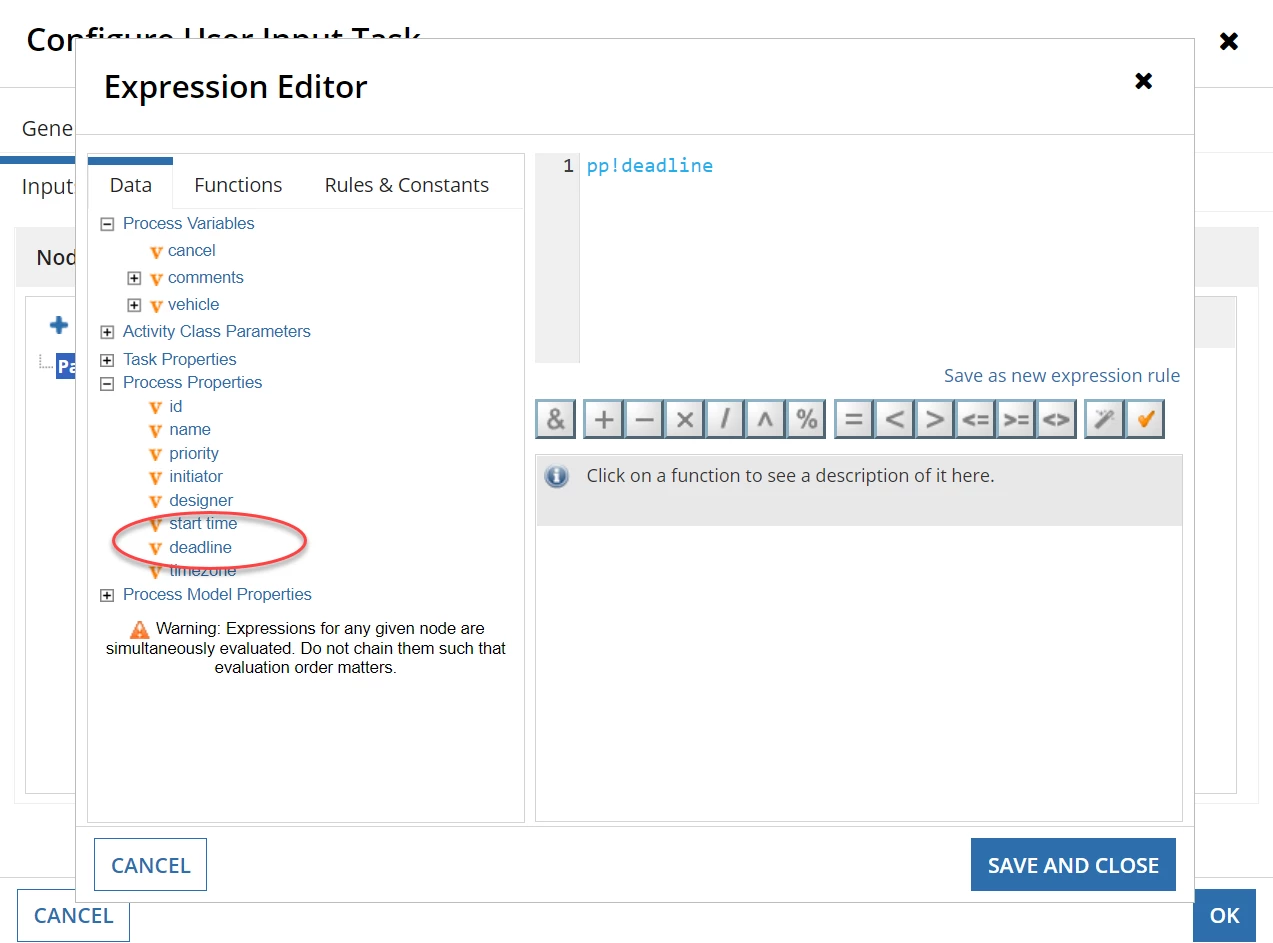Insert the not-equal operator
Image resolution: width=1273 pixels, height=943 pixels.
tap(1056, 420)
